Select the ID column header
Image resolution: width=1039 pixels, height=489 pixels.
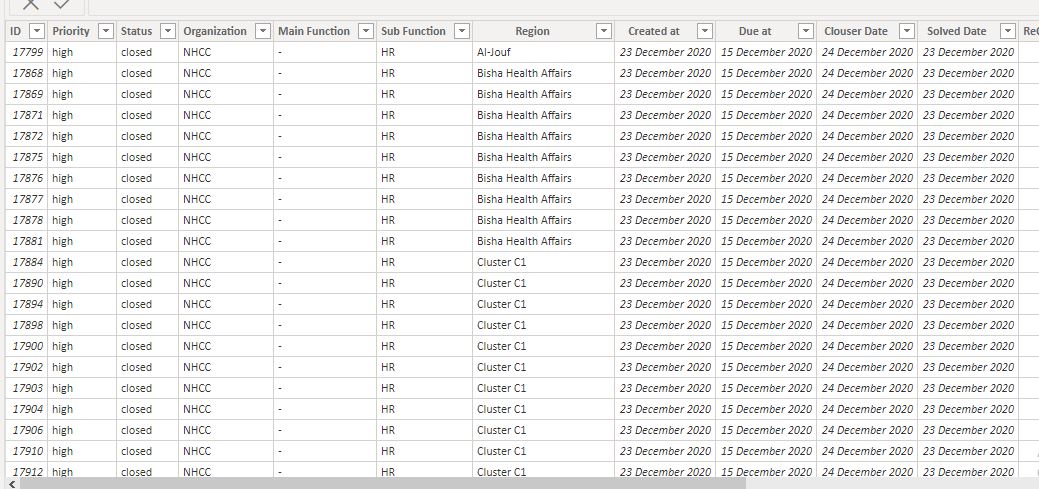[16, 31]
